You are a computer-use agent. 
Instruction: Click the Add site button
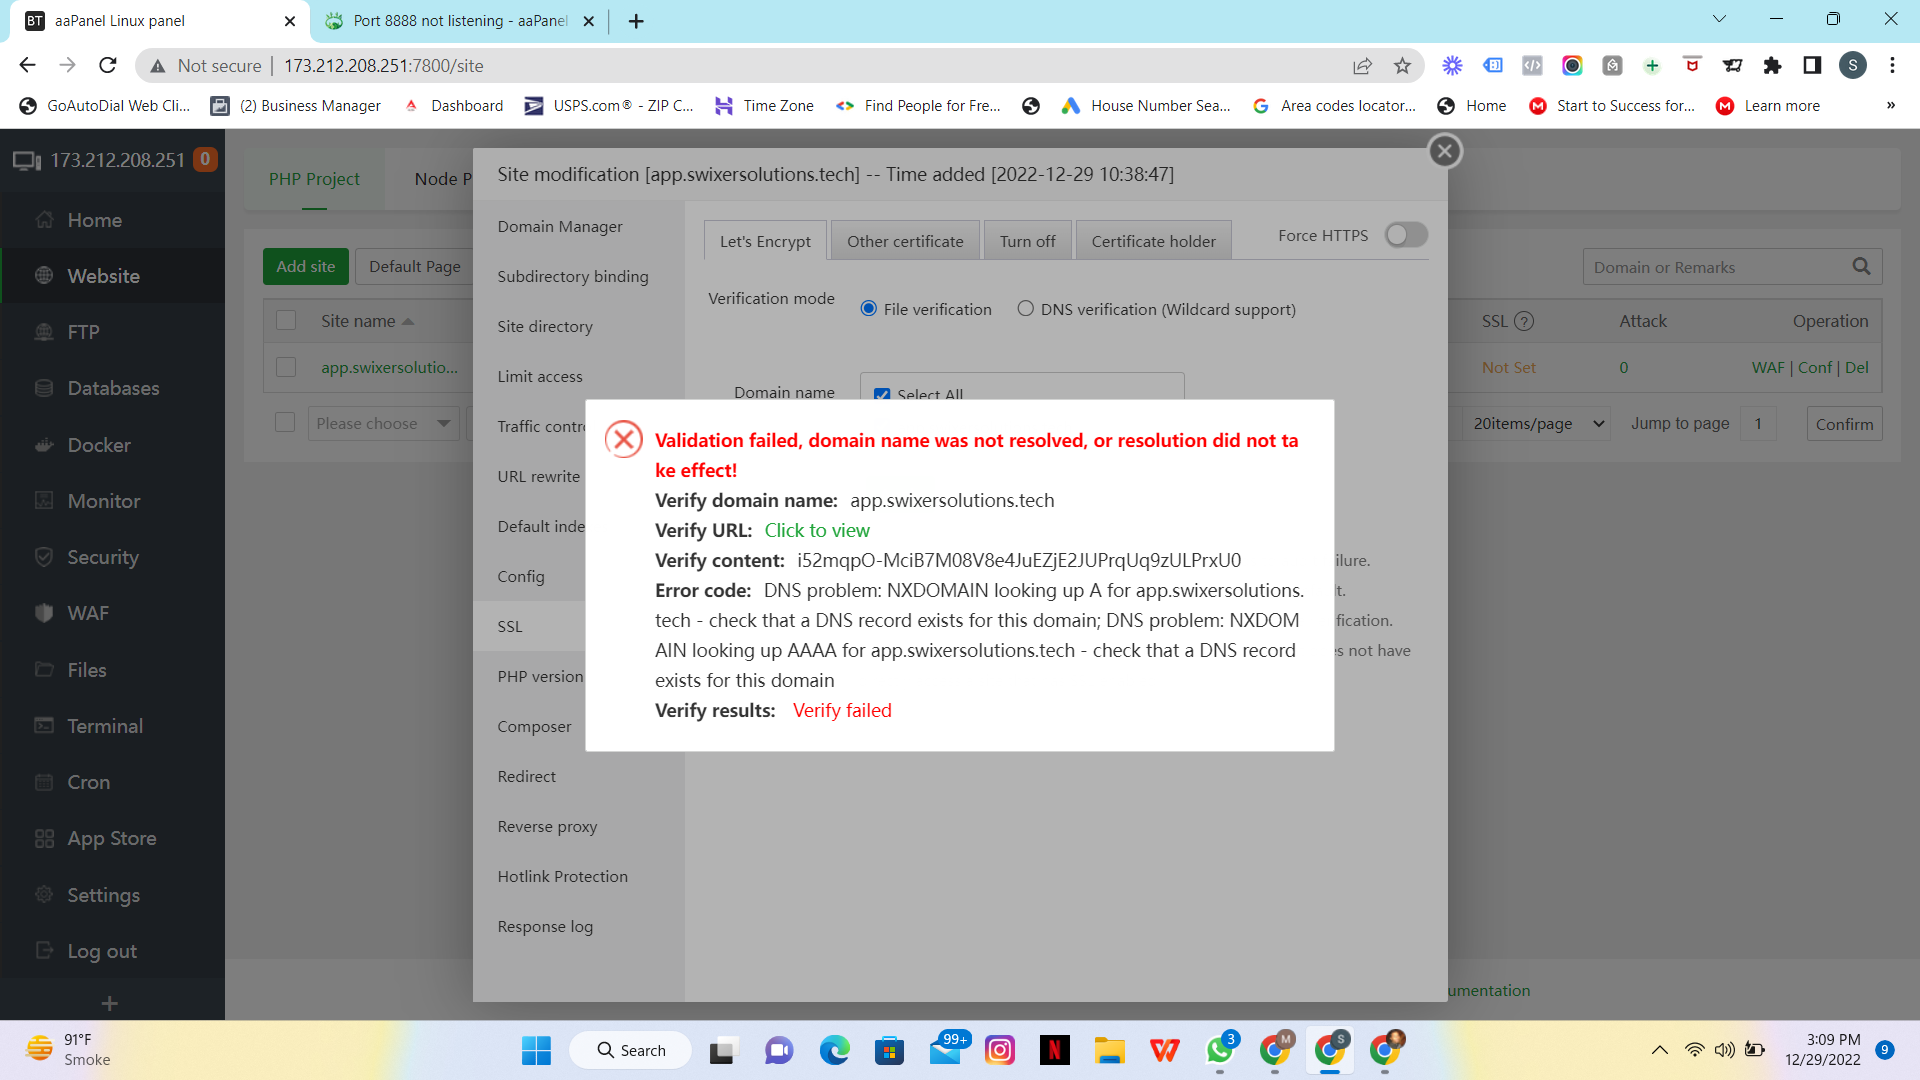click(305, 266)
